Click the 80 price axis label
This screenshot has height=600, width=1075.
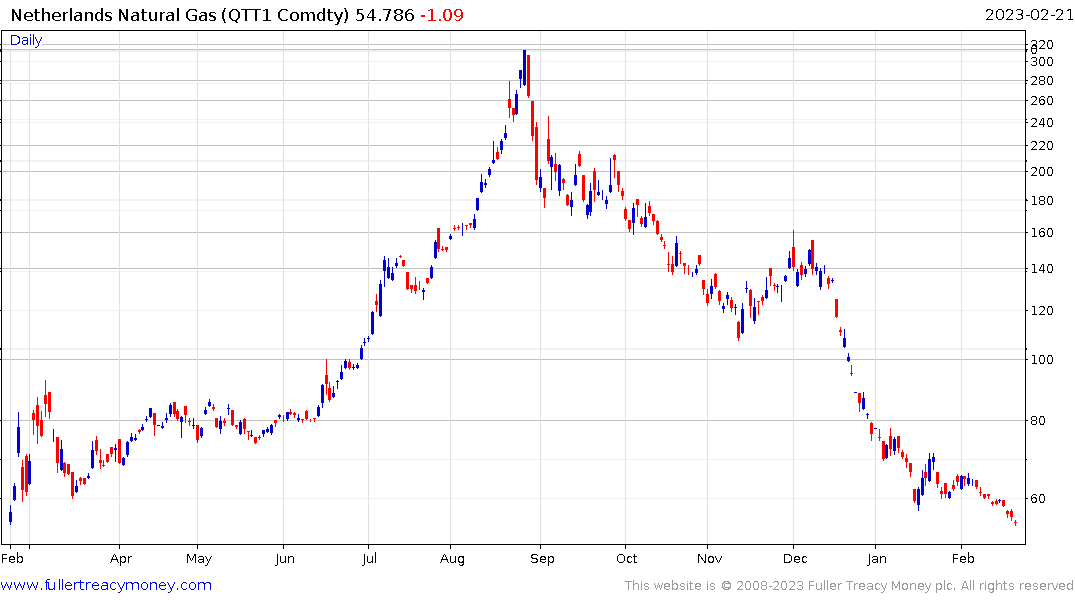[x=1038, y=420]
